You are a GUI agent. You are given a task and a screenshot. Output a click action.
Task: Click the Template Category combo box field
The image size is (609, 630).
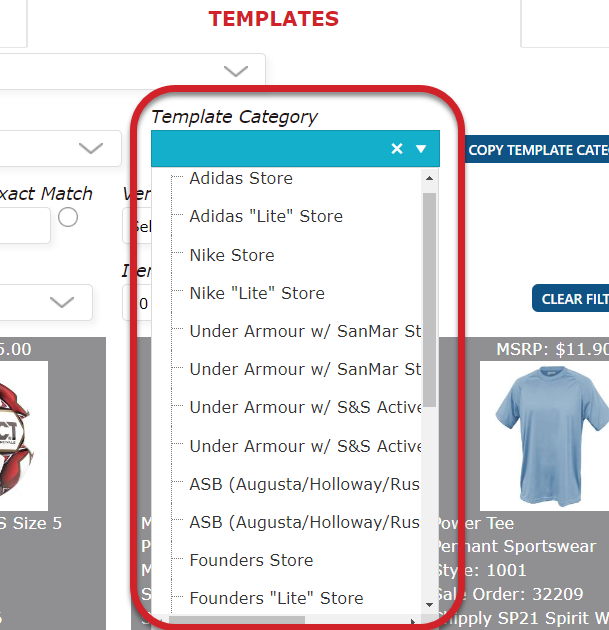point(295,149)
